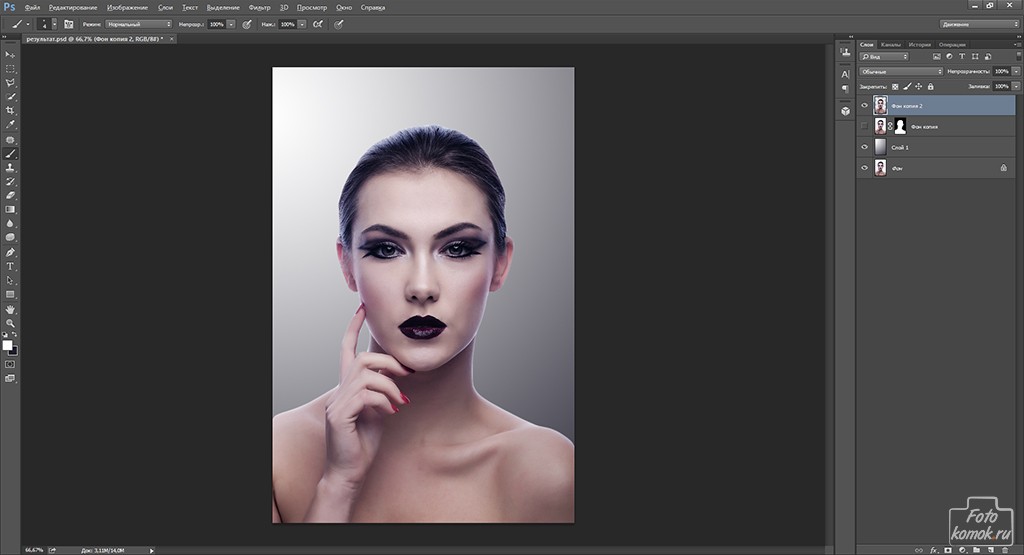Select the Eyedropper tool
The width and height of the screenshot is (1024, 555).
(10, 125)
